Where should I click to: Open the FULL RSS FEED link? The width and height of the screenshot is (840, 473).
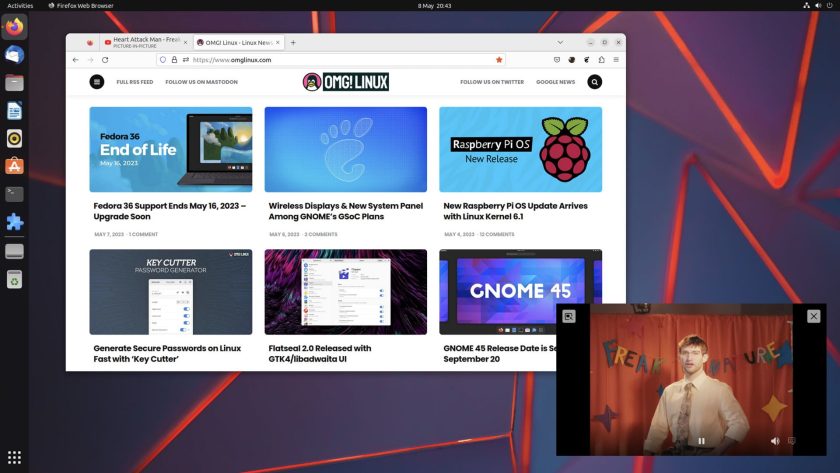pyautogui.click(x=135, y=82)
